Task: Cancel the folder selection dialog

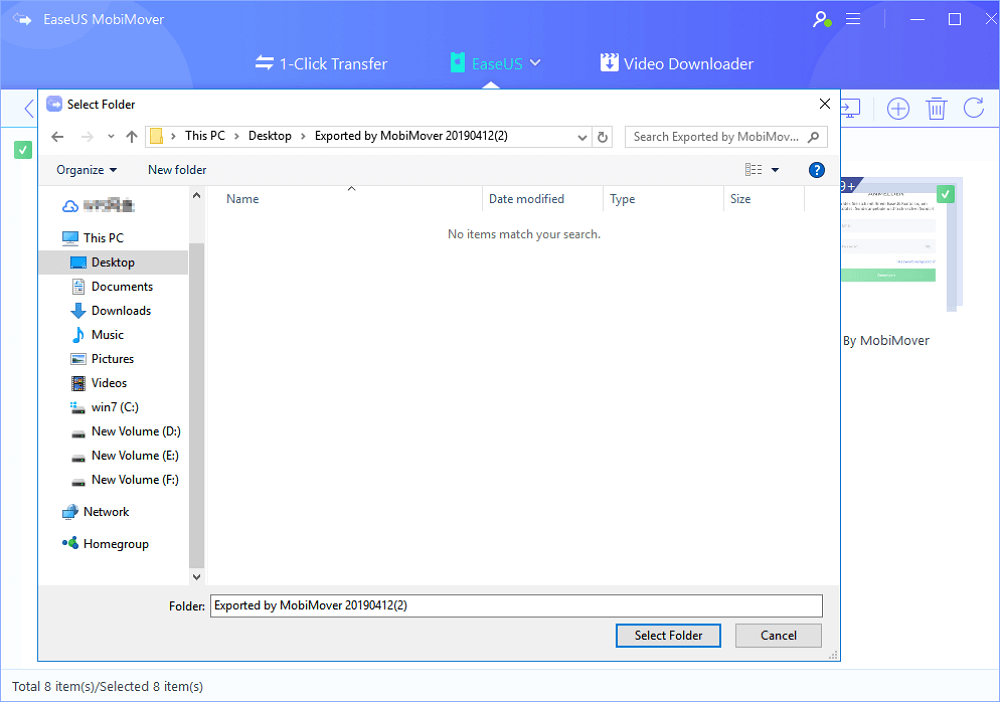Action: coord(778,636)
